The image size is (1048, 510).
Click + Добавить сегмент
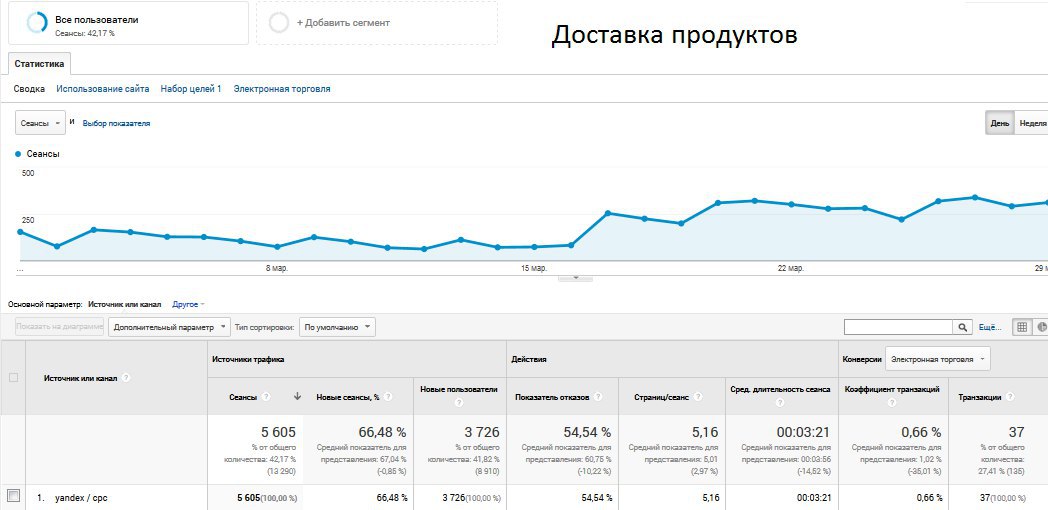(x=343, y=23)
